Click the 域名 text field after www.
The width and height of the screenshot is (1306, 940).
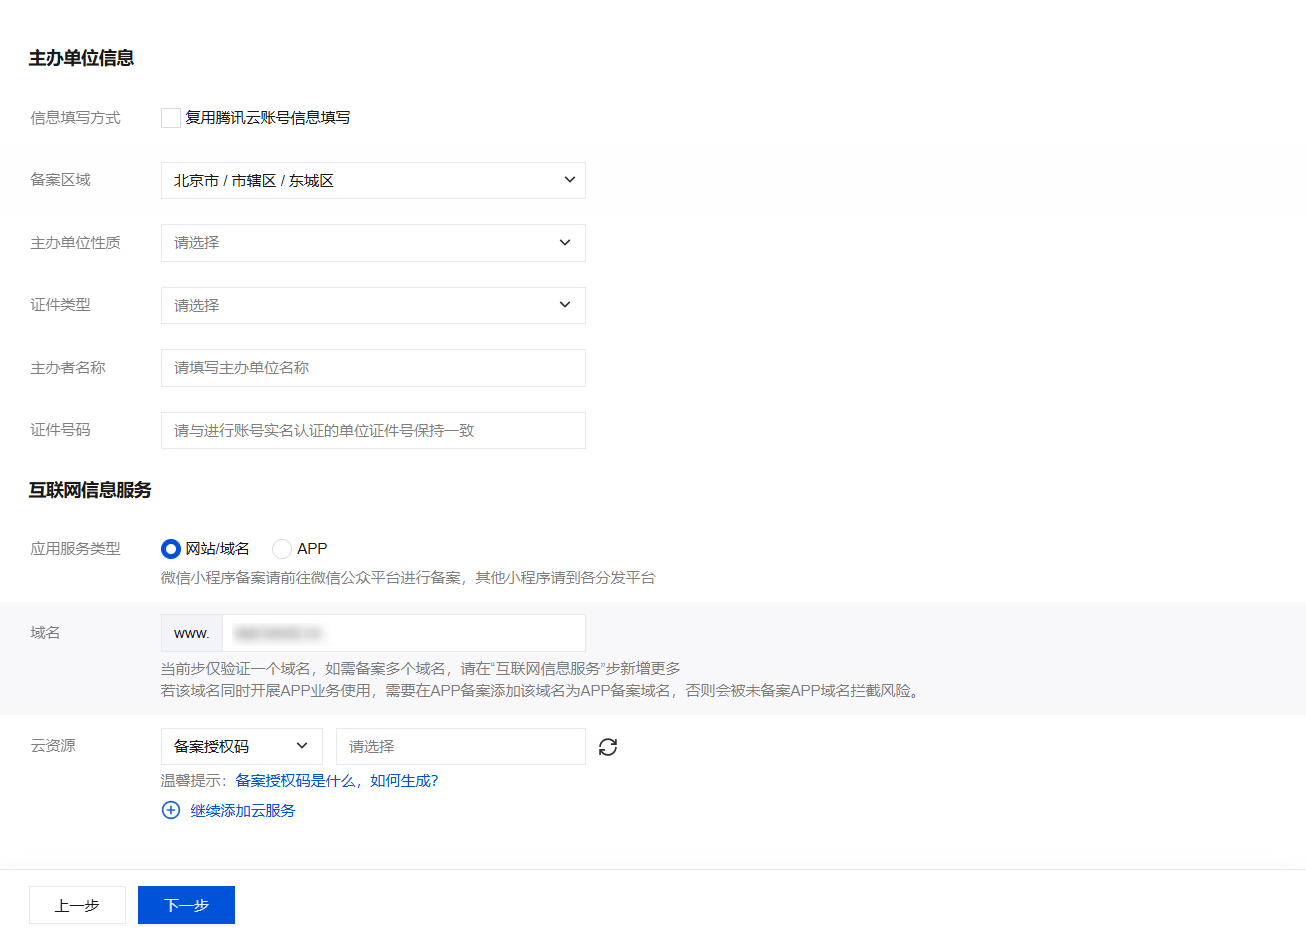[403, 633]
